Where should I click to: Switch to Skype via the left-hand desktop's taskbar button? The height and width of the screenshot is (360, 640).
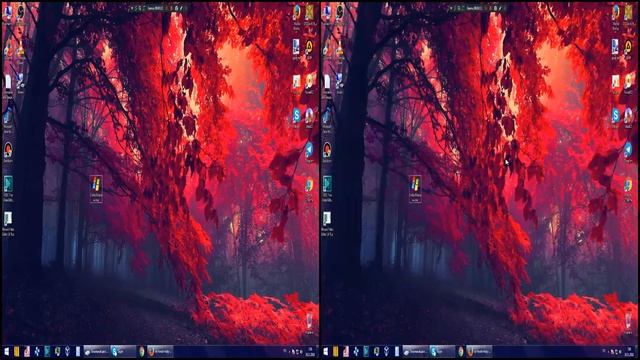coord(123,351)
